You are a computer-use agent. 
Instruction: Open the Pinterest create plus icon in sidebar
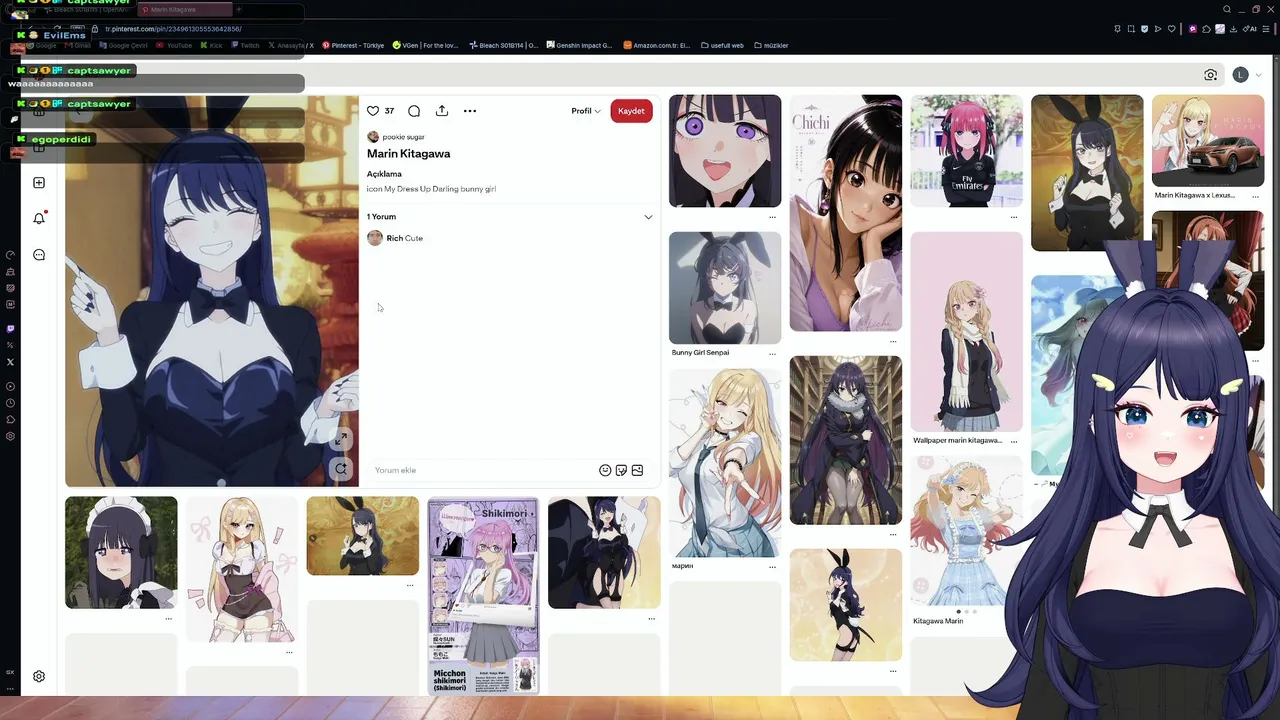pos(39,183)
